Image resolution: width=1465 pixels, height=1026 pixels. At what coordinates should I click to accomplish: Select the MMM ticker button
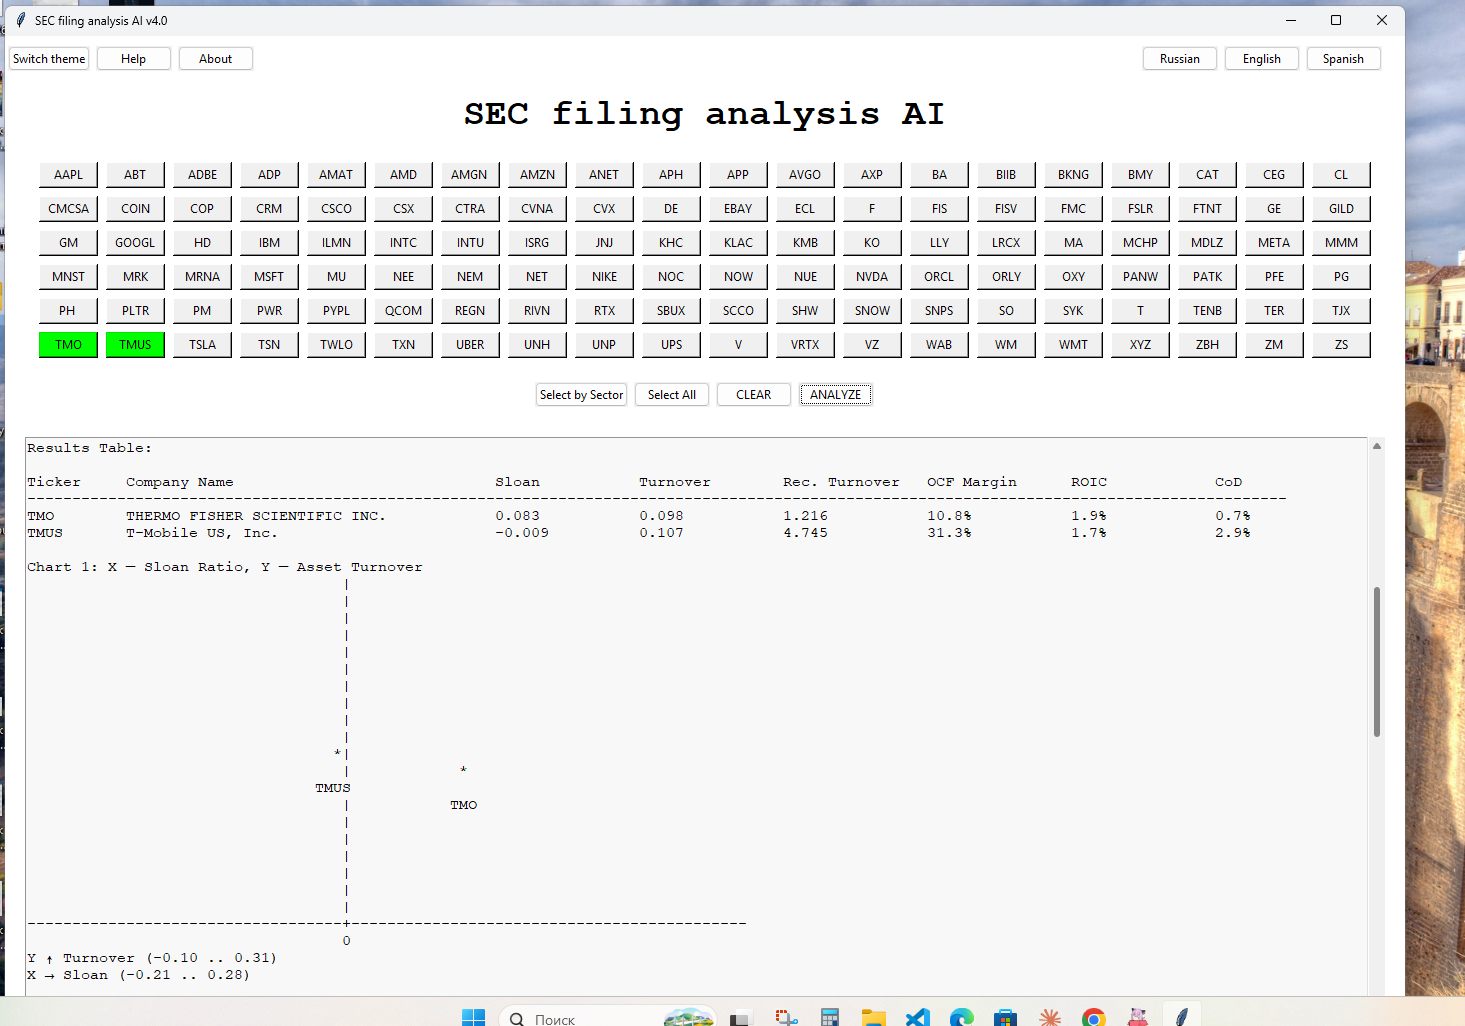tap(1341, 243)
